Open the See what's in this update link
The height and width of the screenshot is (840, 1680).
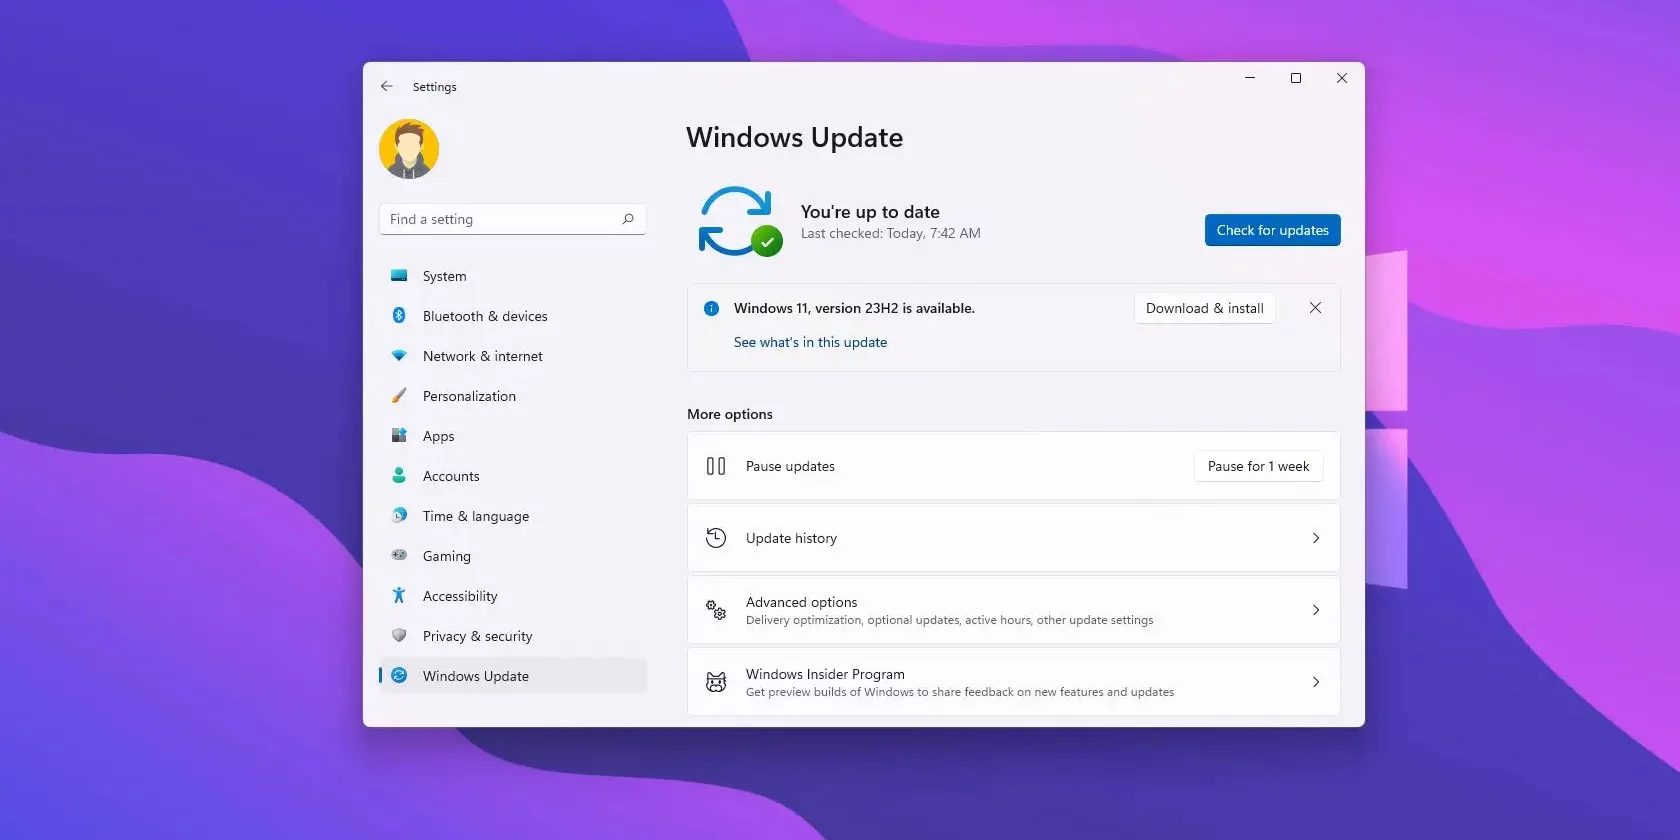[810, 342]
